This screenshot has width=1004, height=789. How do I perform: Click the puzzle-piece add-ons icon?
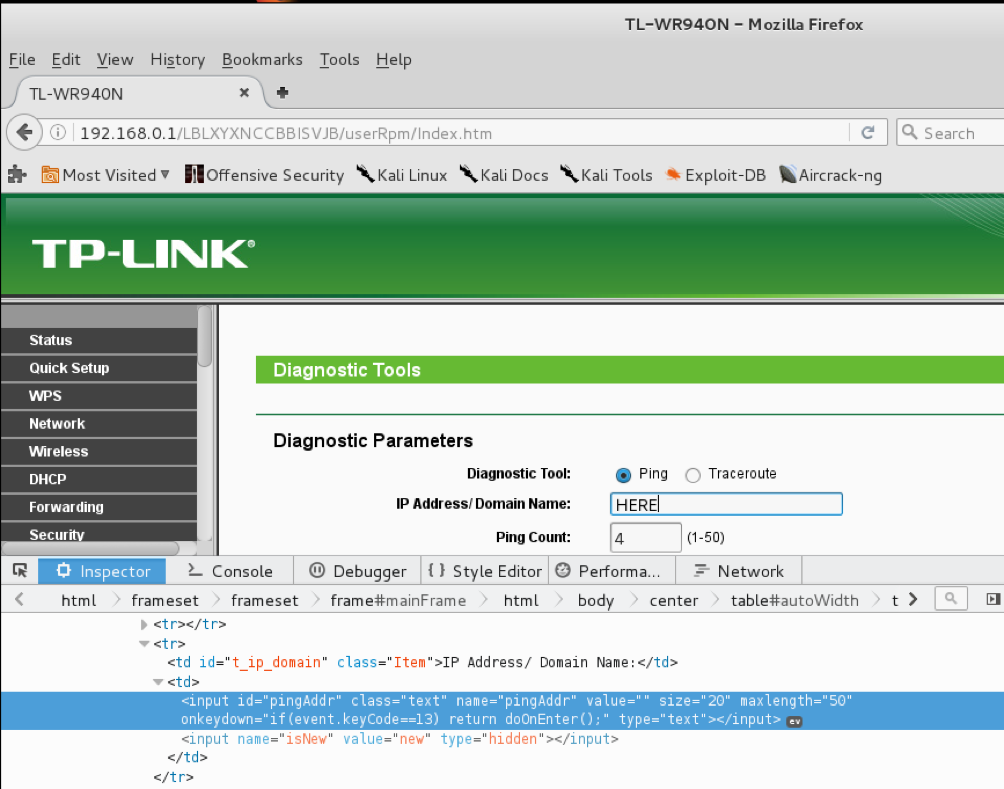click(17, 175)
